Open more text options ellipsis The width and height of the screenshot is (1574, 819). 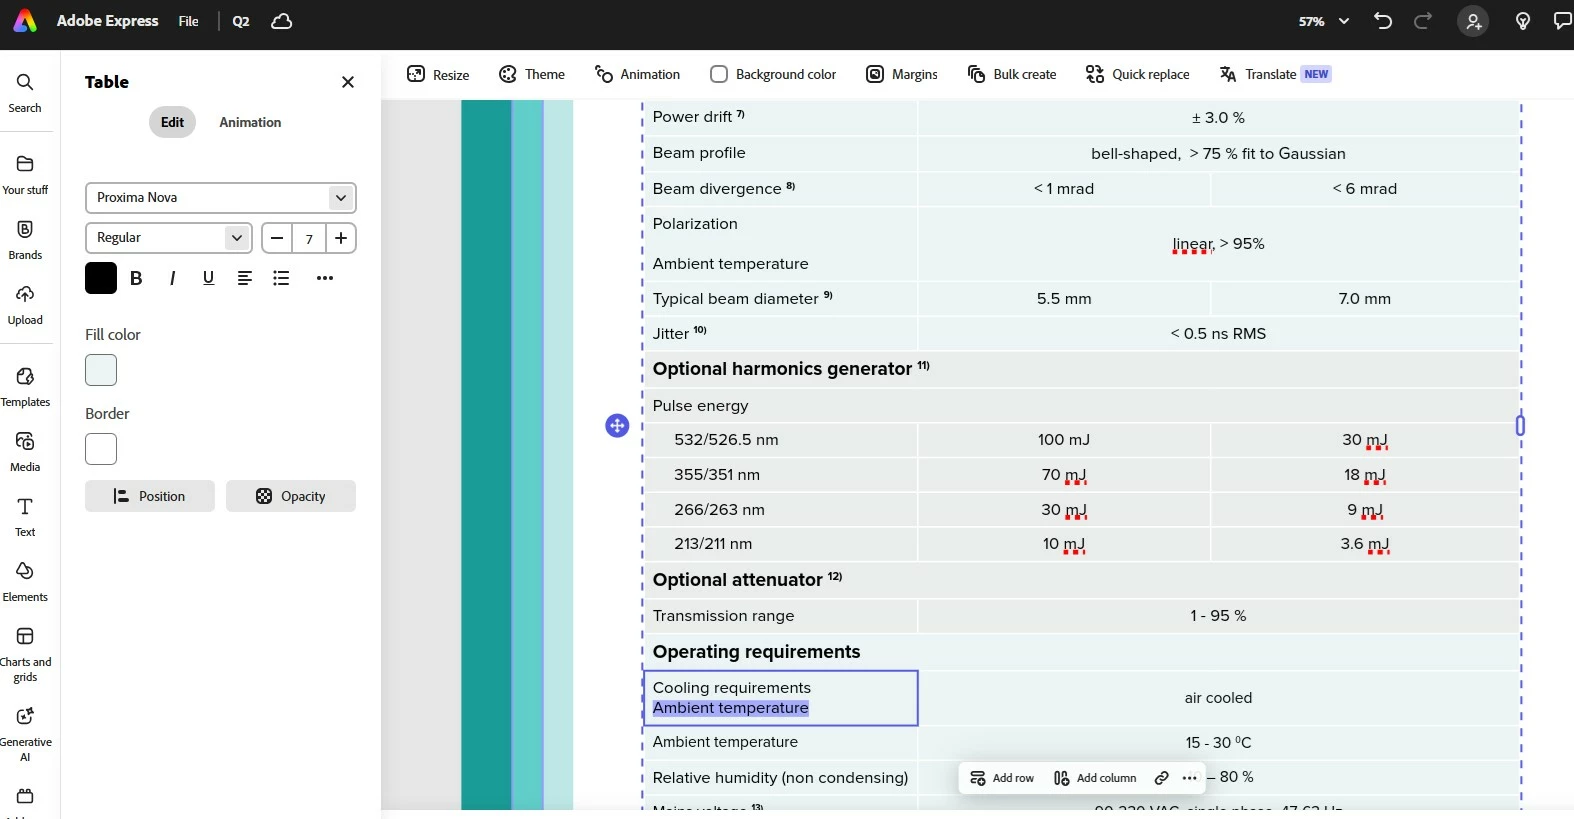[x=325, y=278]
